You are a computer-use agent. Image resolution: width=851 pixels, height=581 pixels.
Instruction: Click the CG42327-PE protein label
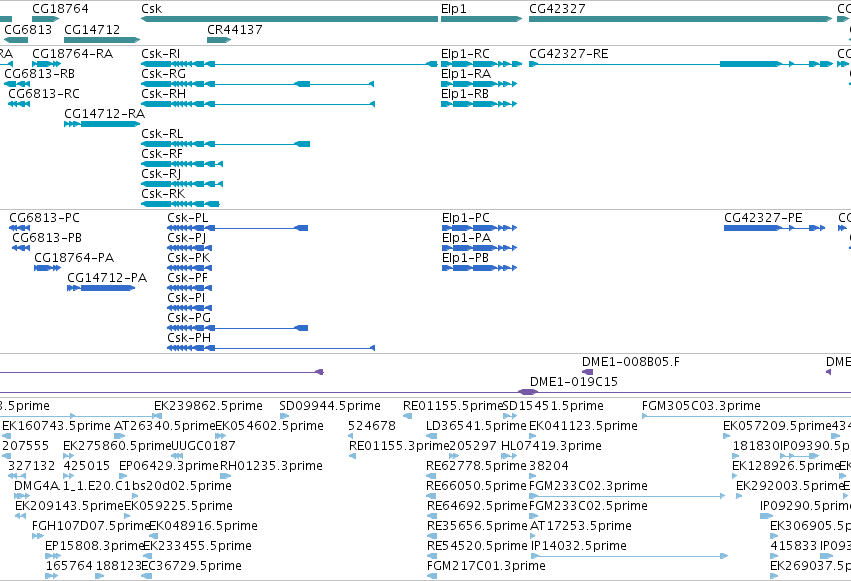tap(763, 218)
